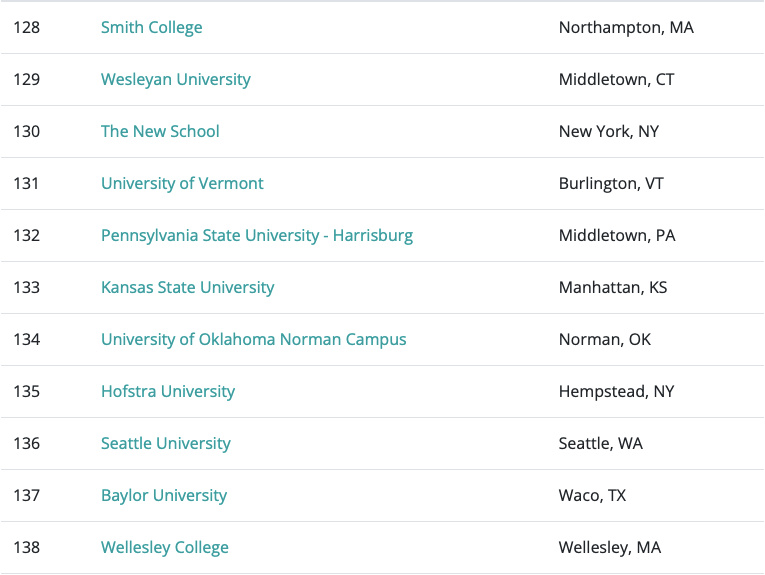Image resolution: width=765 pixels, height=575 pixels.
Task: Click rank number 138 in the table
Action: 27,548
